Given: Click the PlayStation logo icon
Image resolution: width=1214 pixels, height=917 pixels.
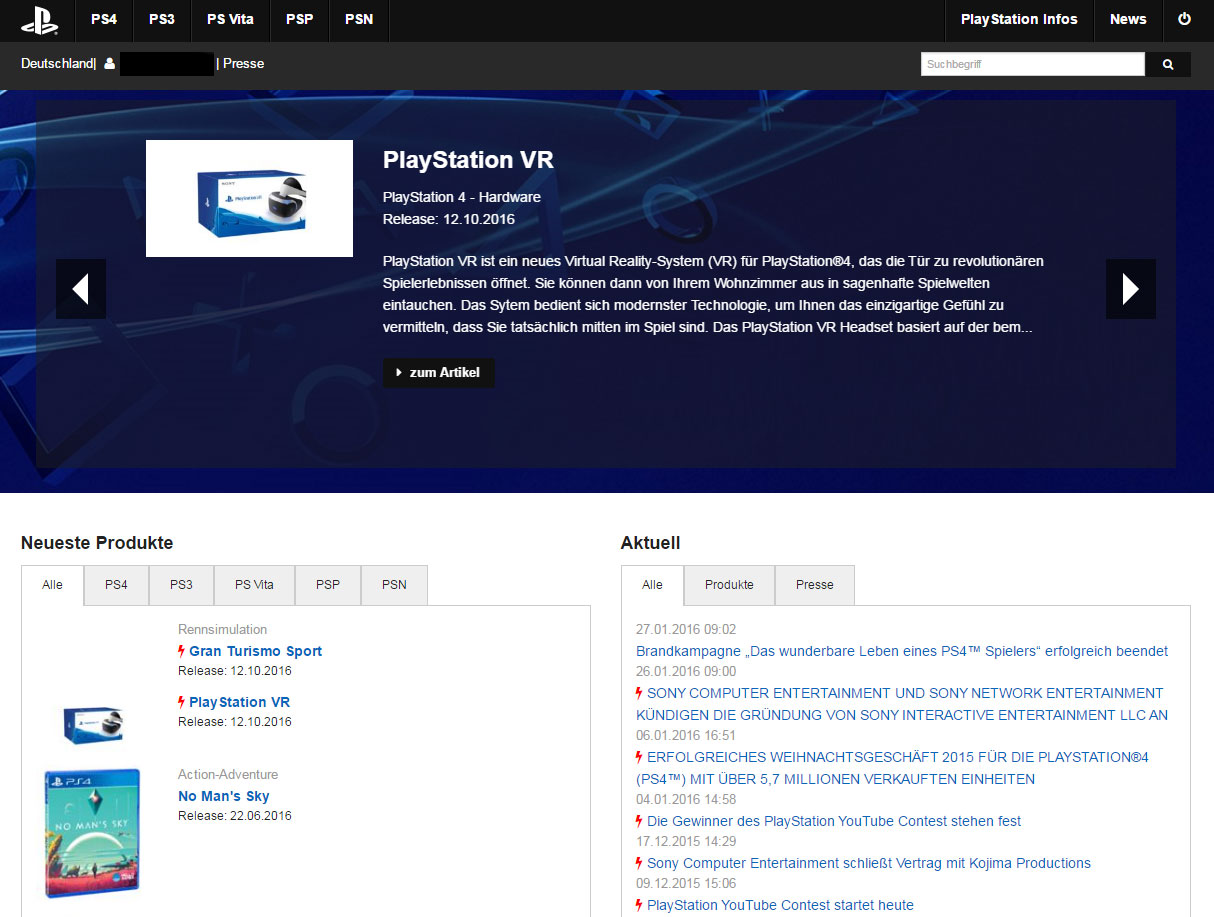Looking at the screenshot, I should pos(39,20).
